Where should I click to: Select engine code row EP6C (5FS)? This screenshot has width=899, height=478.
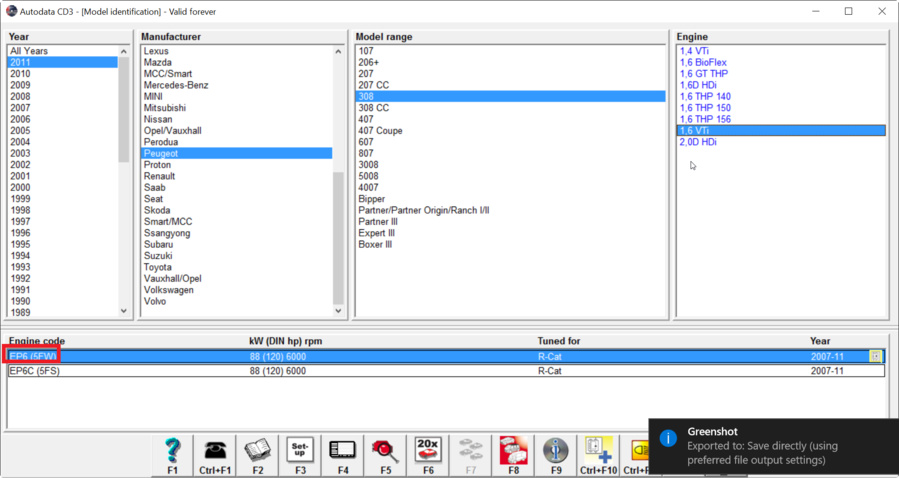pos(446,371)
